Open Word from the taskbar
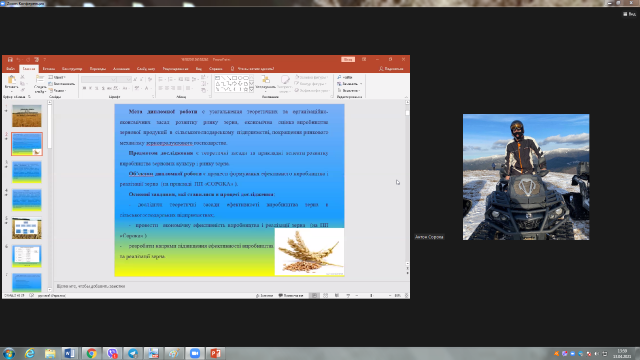This screenshot has height=360, width=640. point(70,353)
